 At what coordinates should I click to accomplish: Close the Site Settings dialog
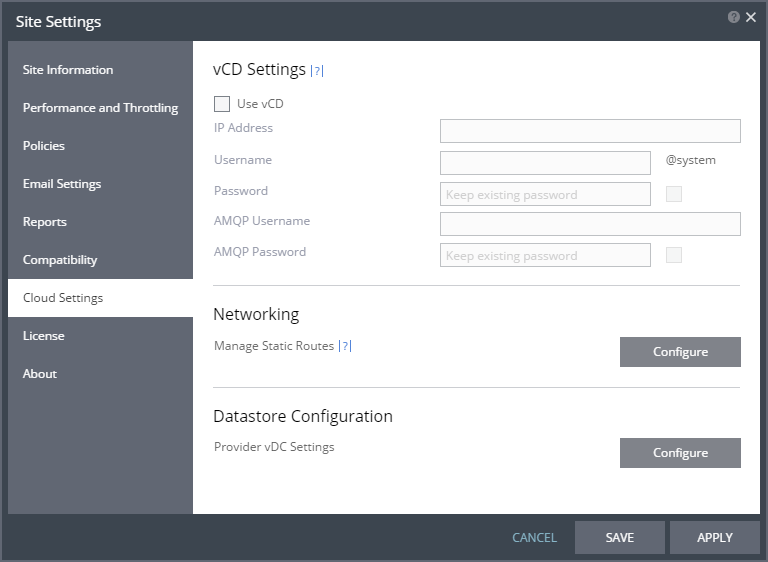(x=751, y=18)
